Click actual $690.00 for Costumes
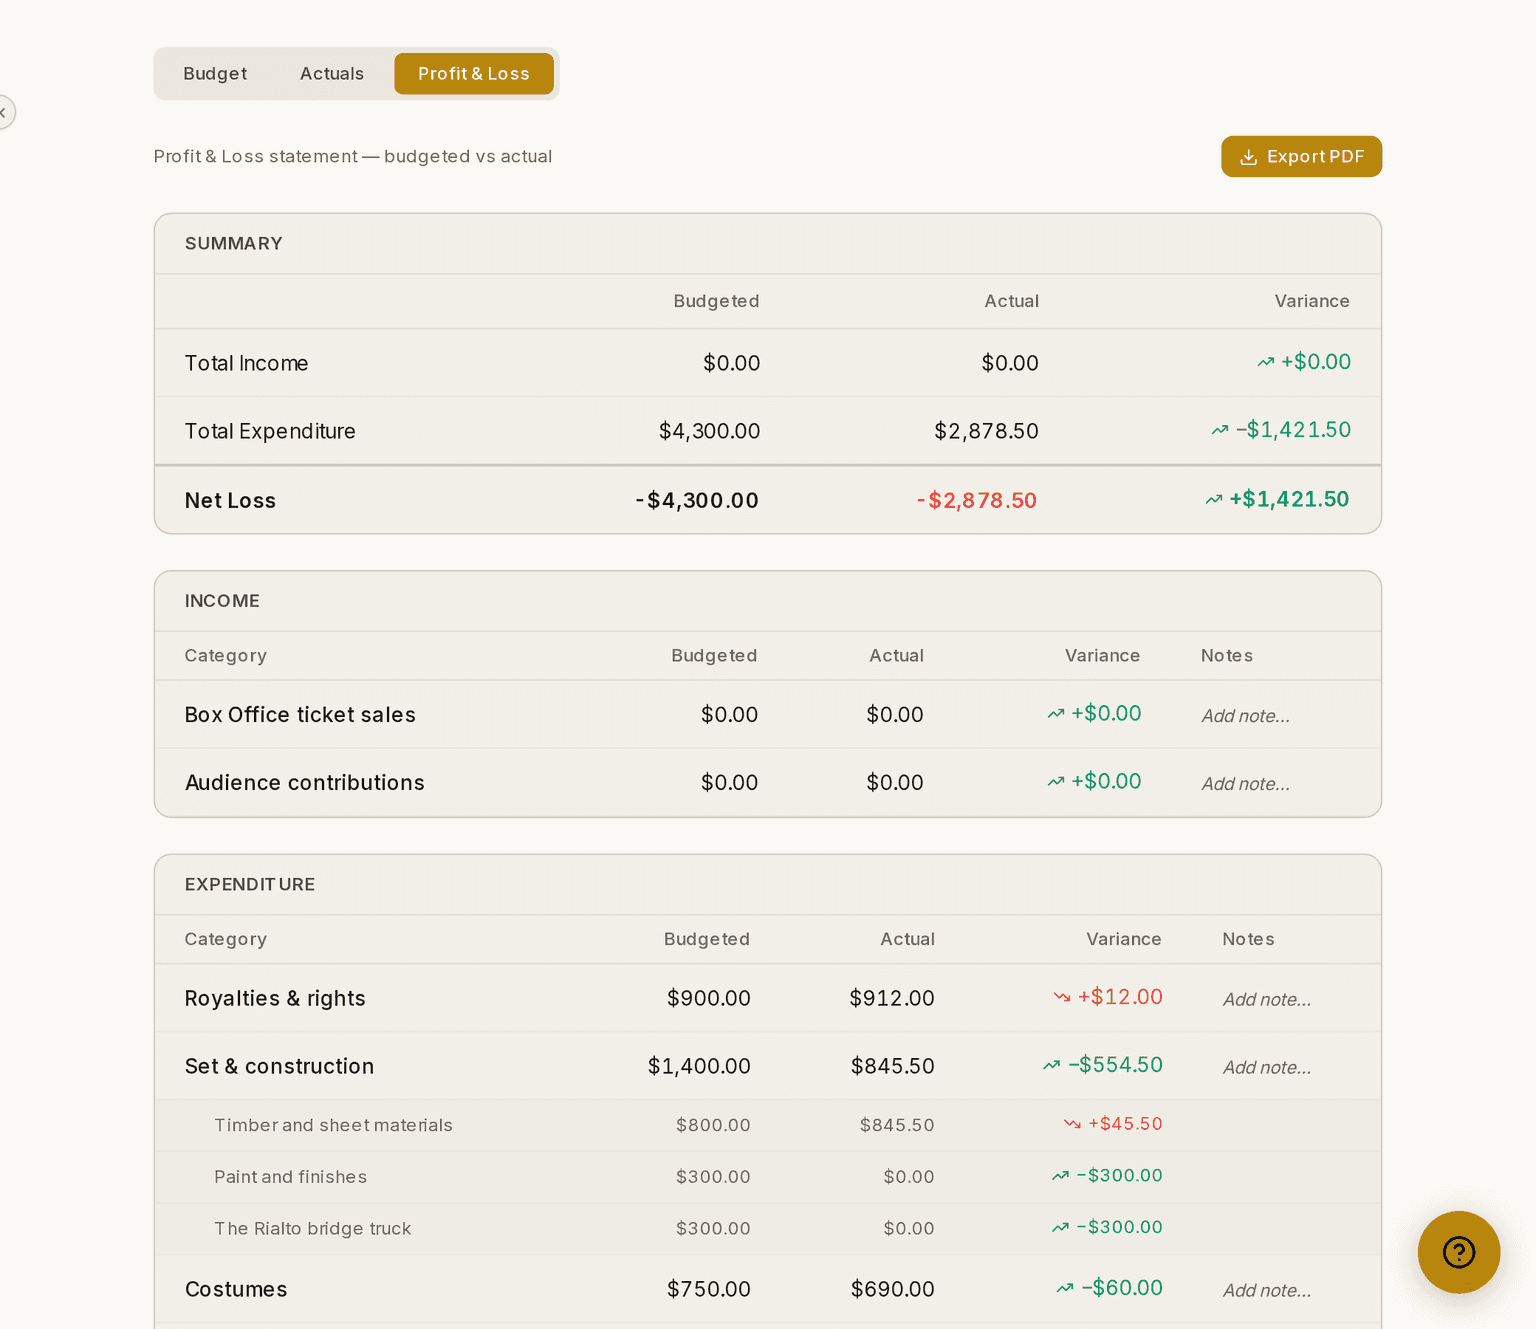Image resolution: width=1536 pixels, height=1329 pixels. pos(892,1289)
